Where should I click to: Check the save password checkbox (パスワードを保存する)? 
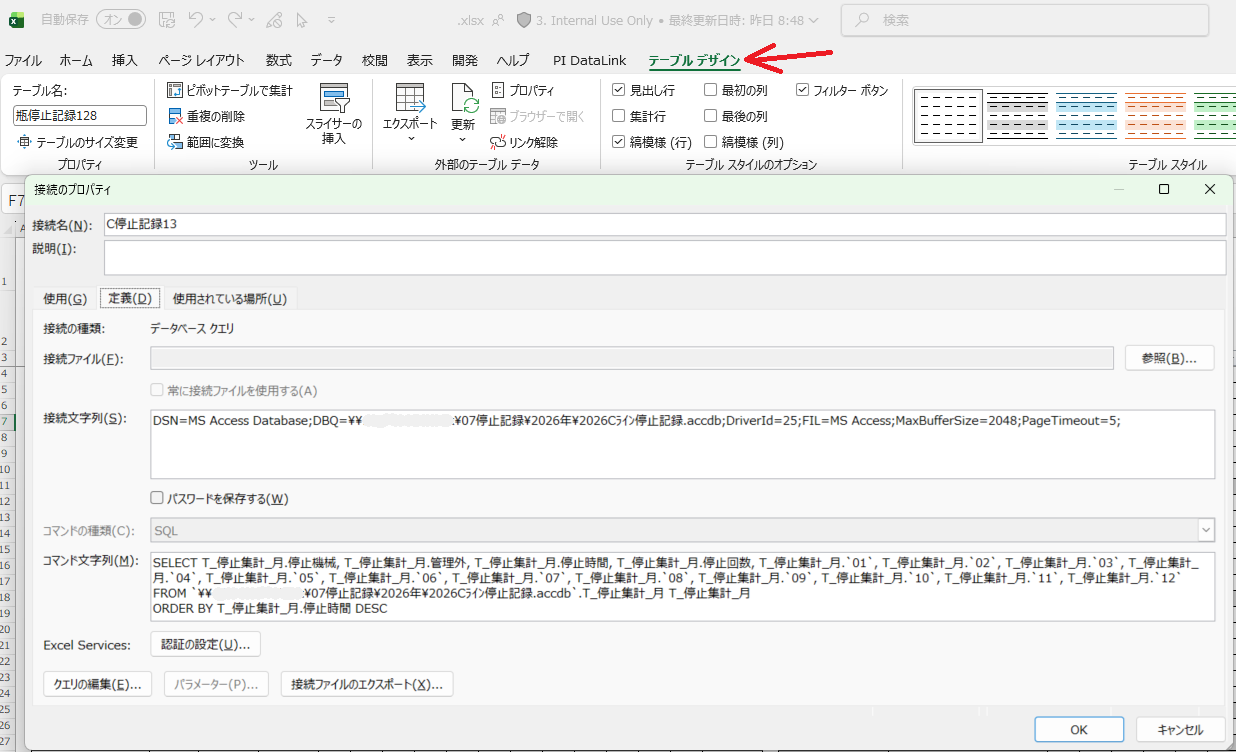pos(156,498)
